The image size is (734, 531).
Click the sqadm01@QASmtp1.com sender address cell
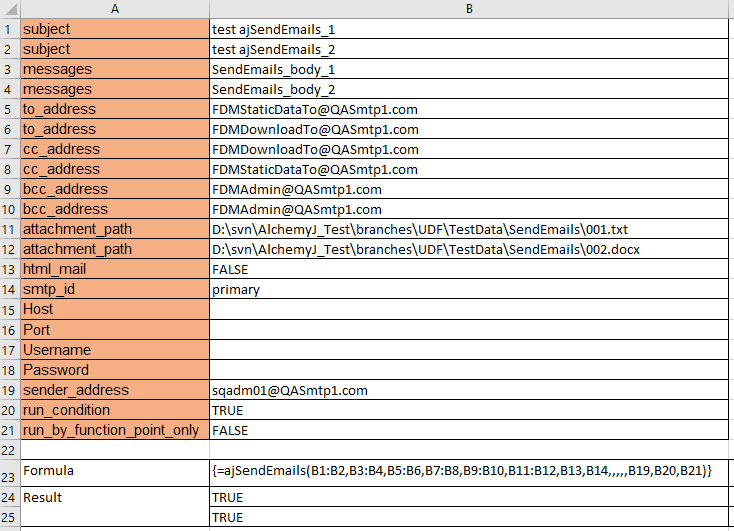point(470,390)
